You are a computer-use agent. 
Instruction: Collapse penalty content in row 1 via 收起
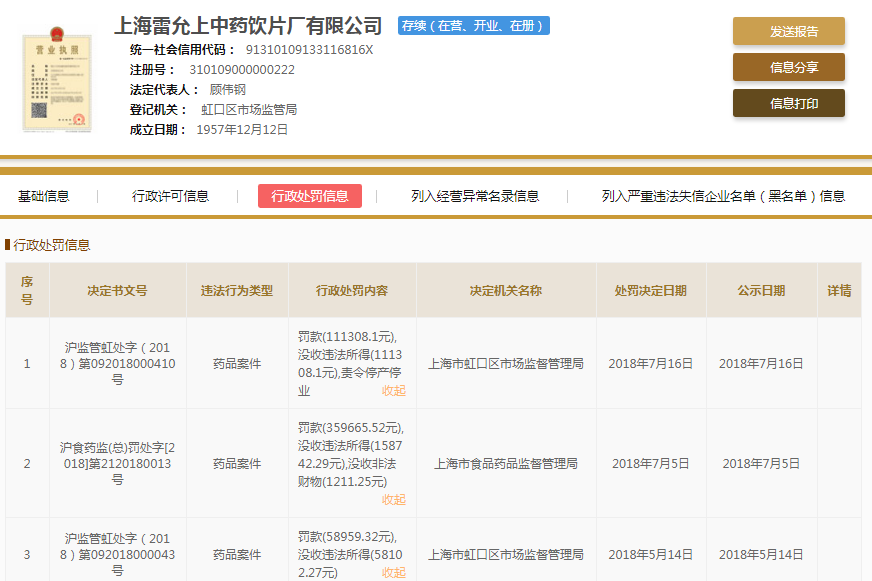coord(394,391)
